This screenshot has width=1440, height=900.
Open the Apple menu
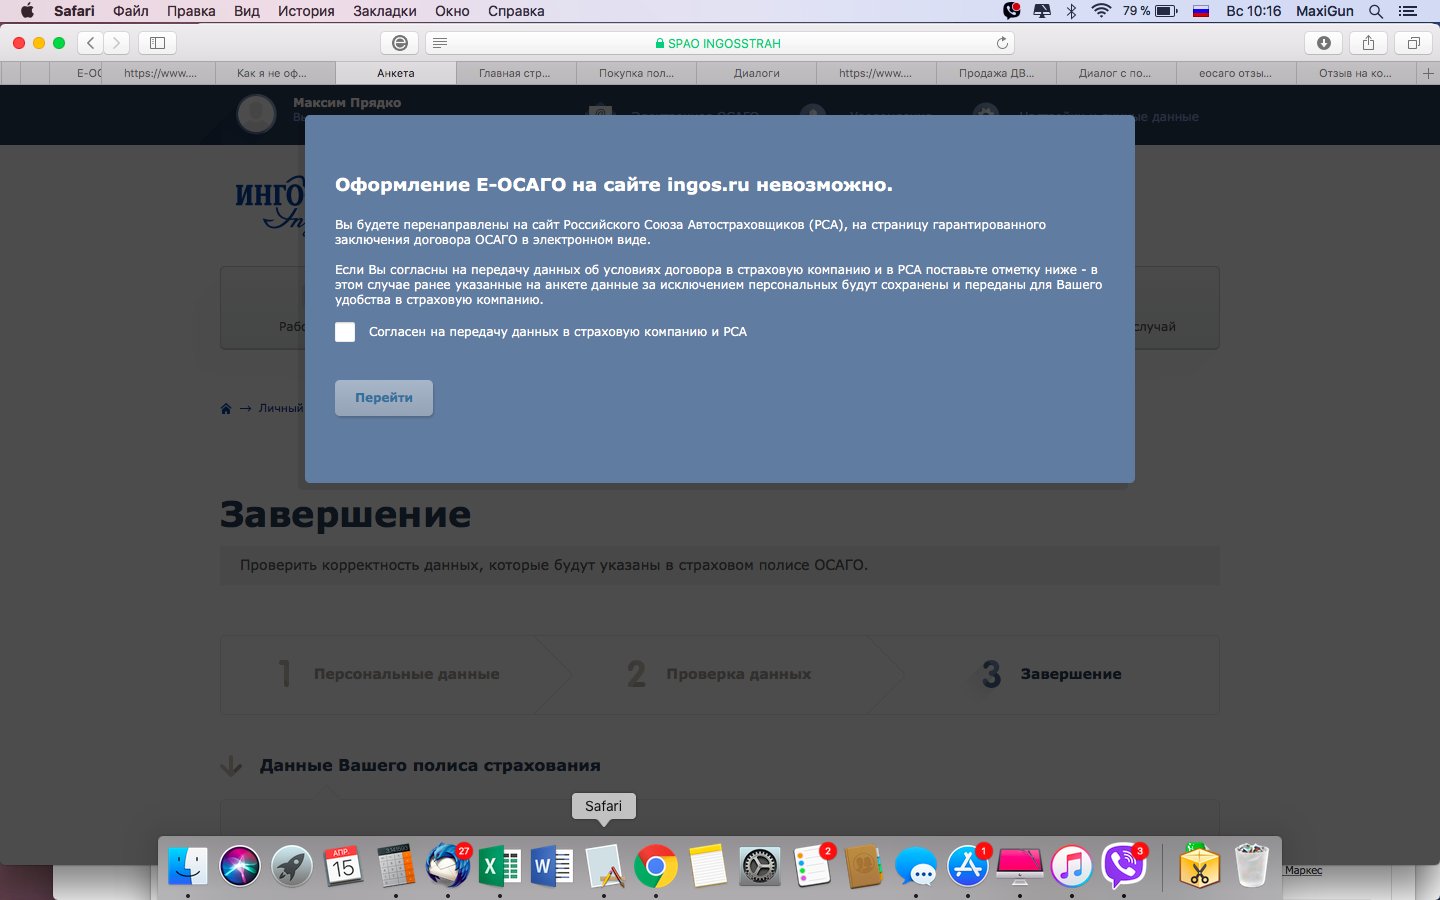[27, 11]
